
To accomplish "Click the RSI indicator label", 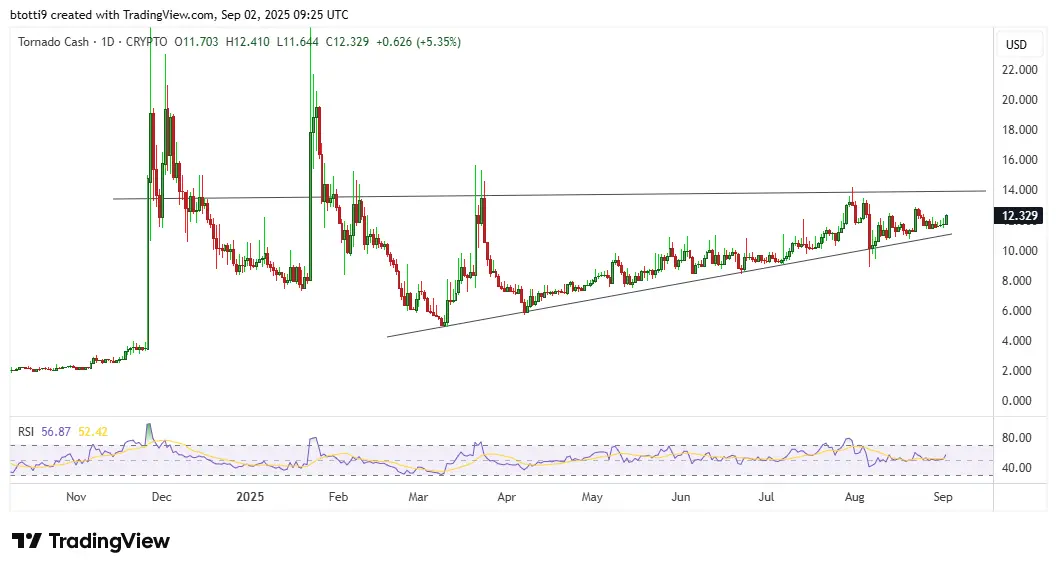I will (x=26, y=431).
